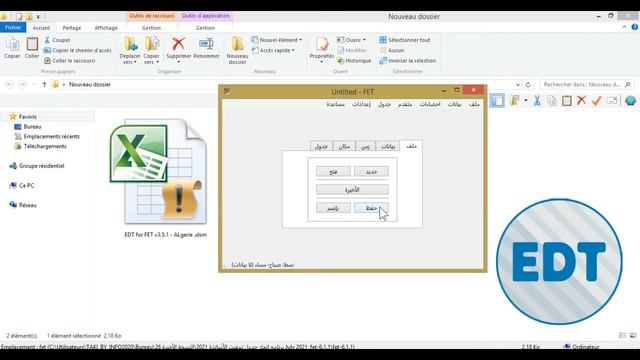Open the احصاءات menu in FET
Viewport: 640px width, 360px height.
(x=430, y=104)
